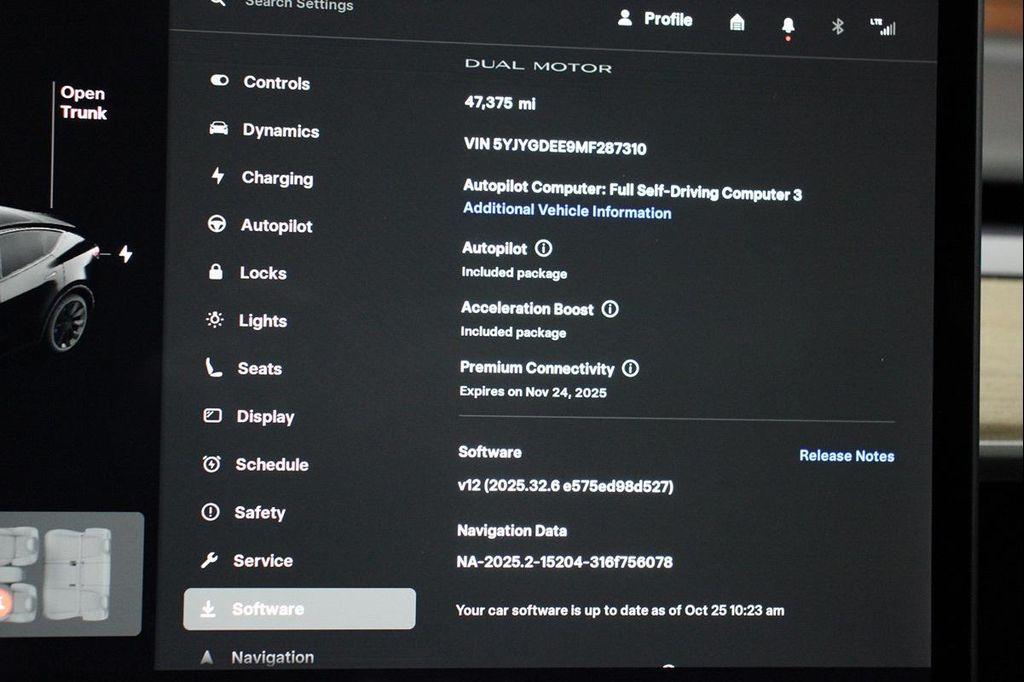Select the Schedule clock icon
Image resolution: width=1024 pixels, height=682 pixels.
tap(210, 464)
